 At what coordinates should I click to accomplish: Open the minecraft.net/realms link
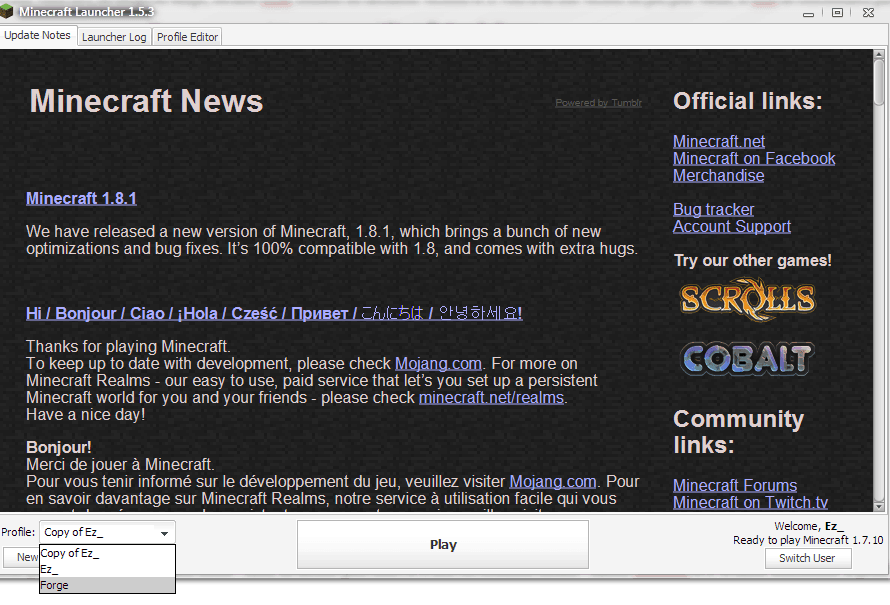tap(492, 397)
